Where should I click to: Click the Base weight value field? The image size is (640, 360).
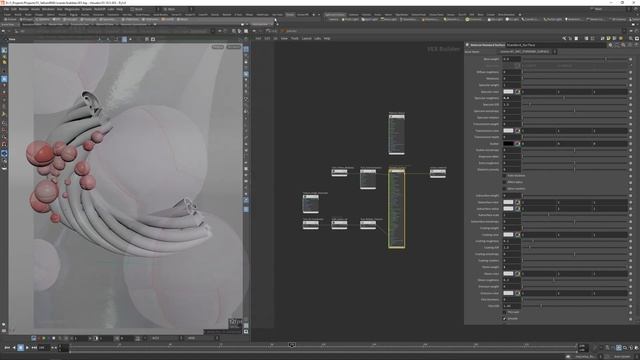512,59
